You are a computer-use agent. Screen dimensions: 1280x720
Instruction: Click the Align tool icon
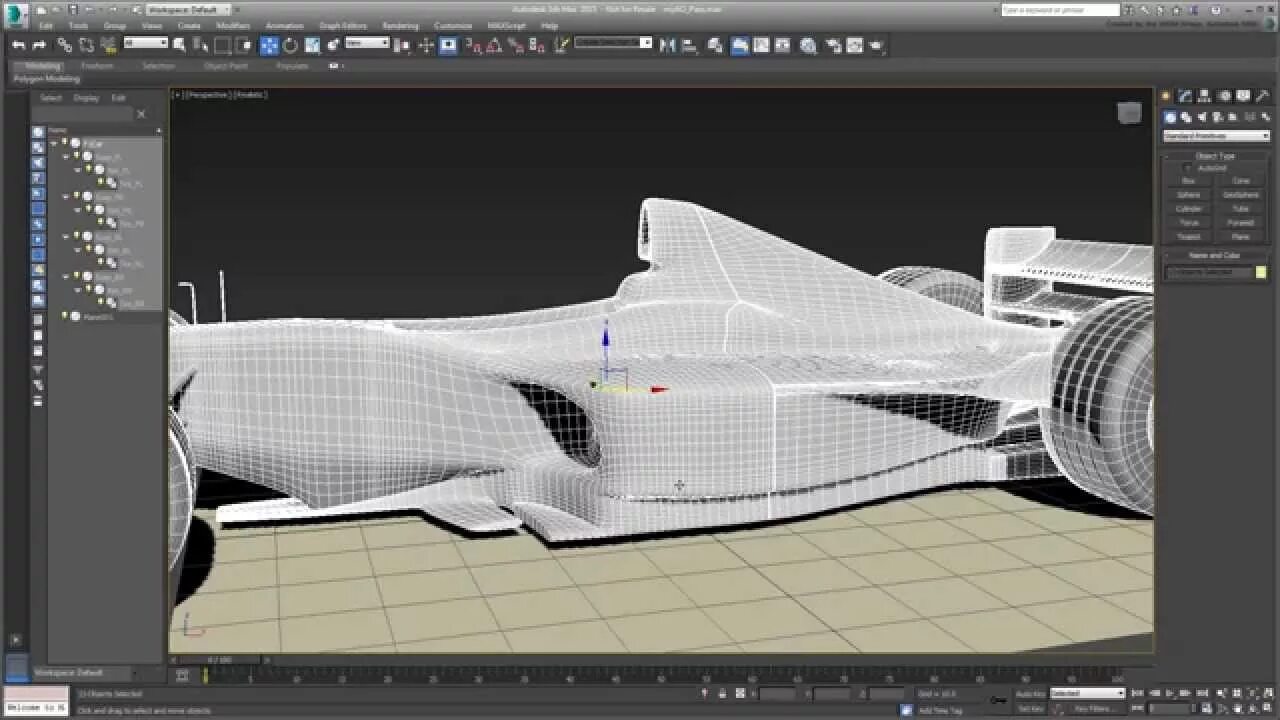pos(689,45)
